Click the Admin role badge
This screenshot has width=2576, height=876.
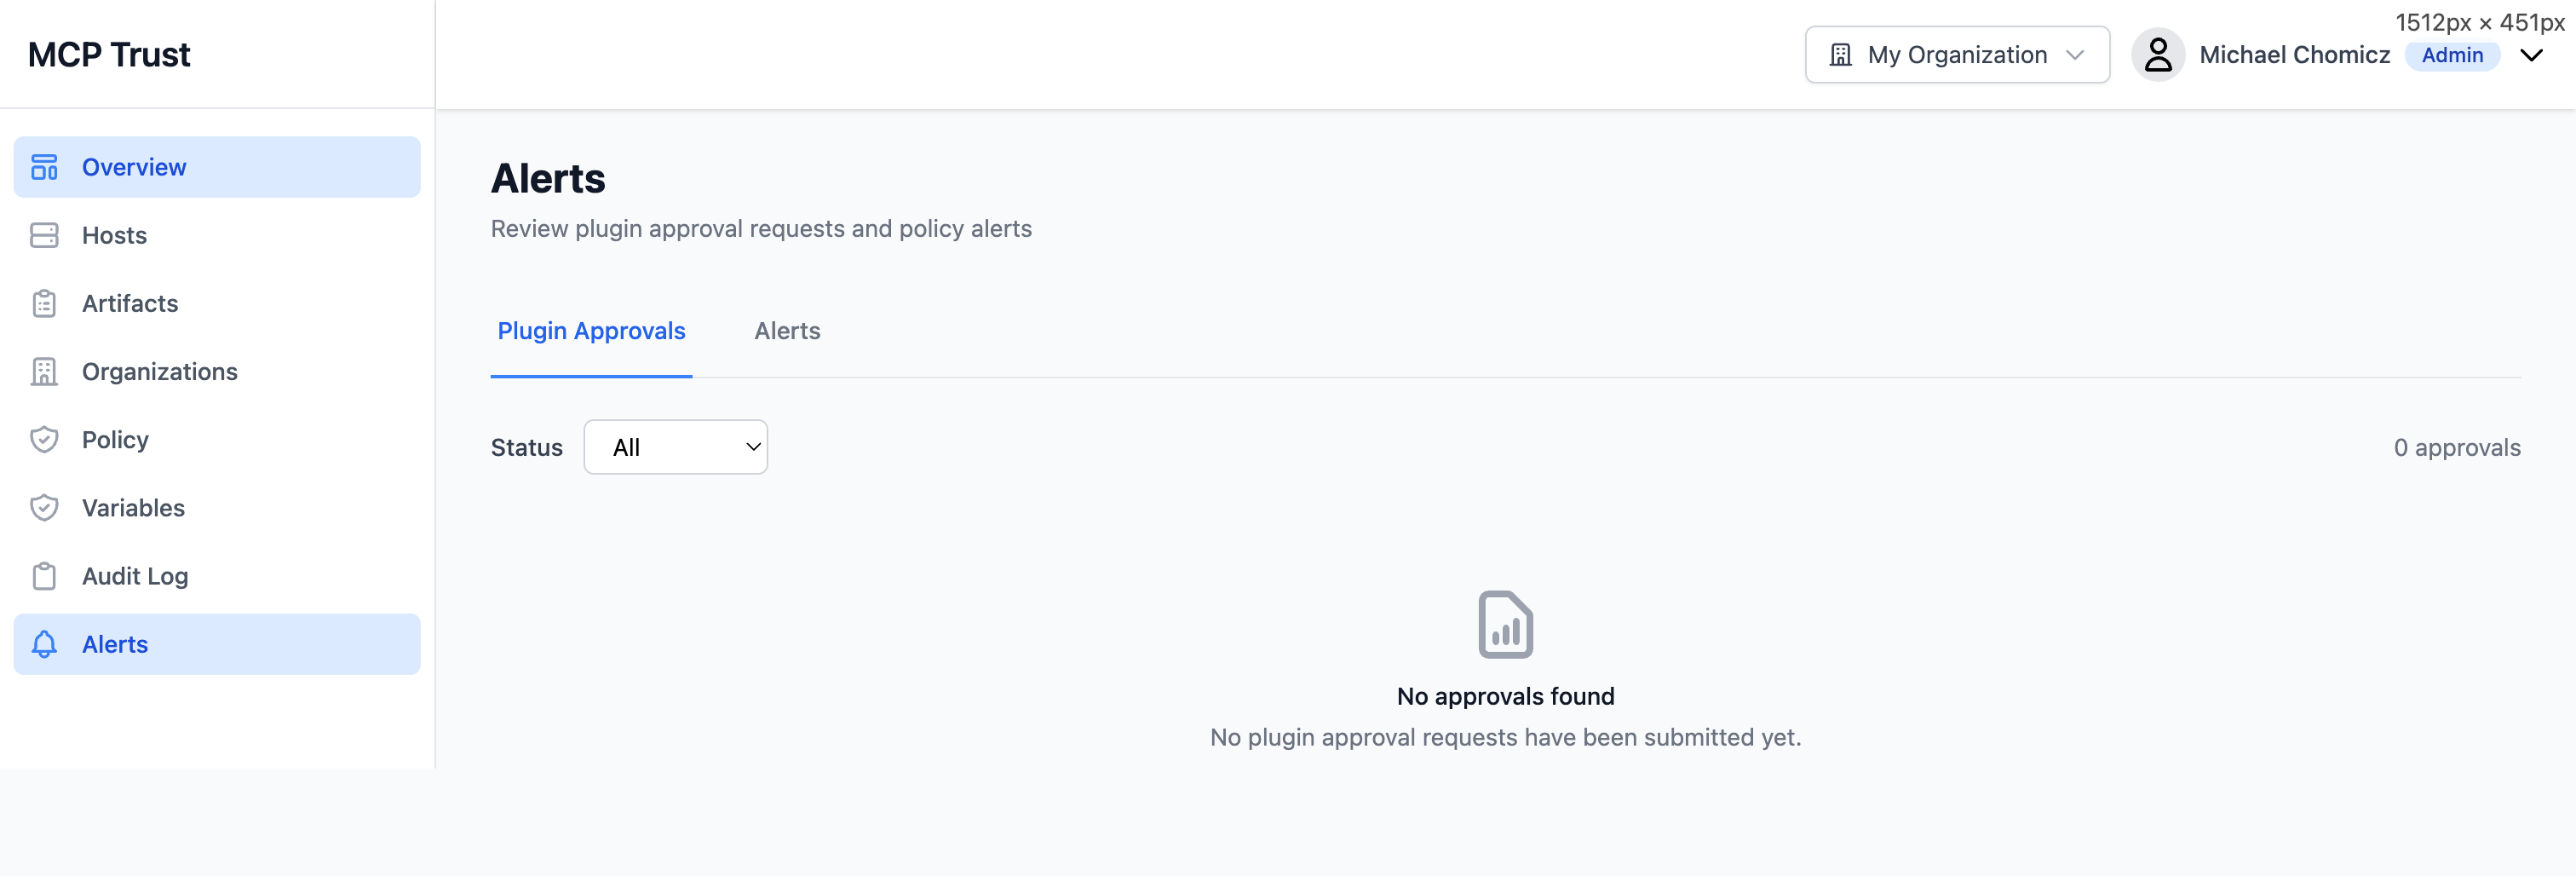point(2452,56)
